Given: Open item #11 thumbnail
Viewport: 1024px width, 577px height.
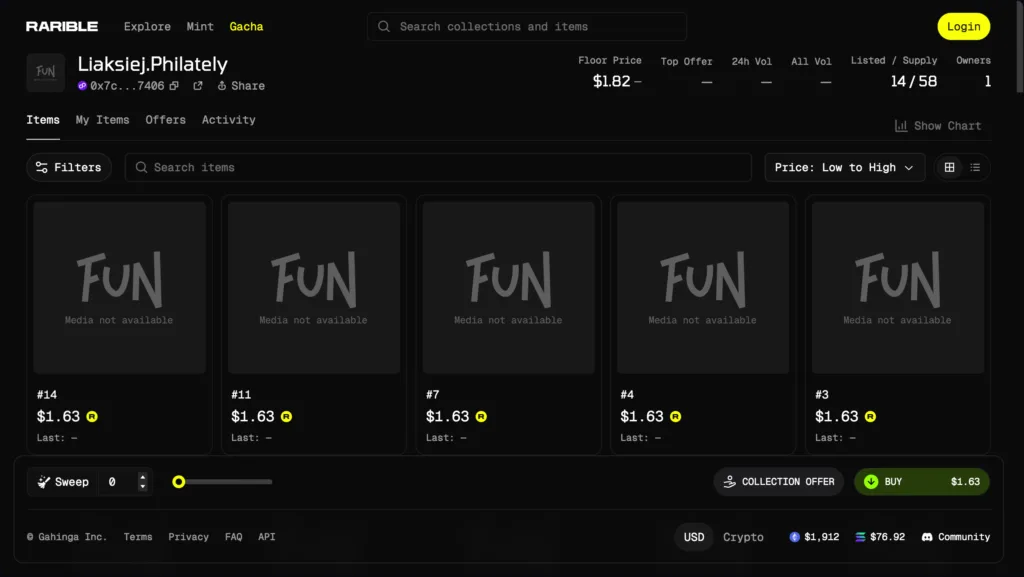Looking at the screenshot, I should click(x=314, y=287).
